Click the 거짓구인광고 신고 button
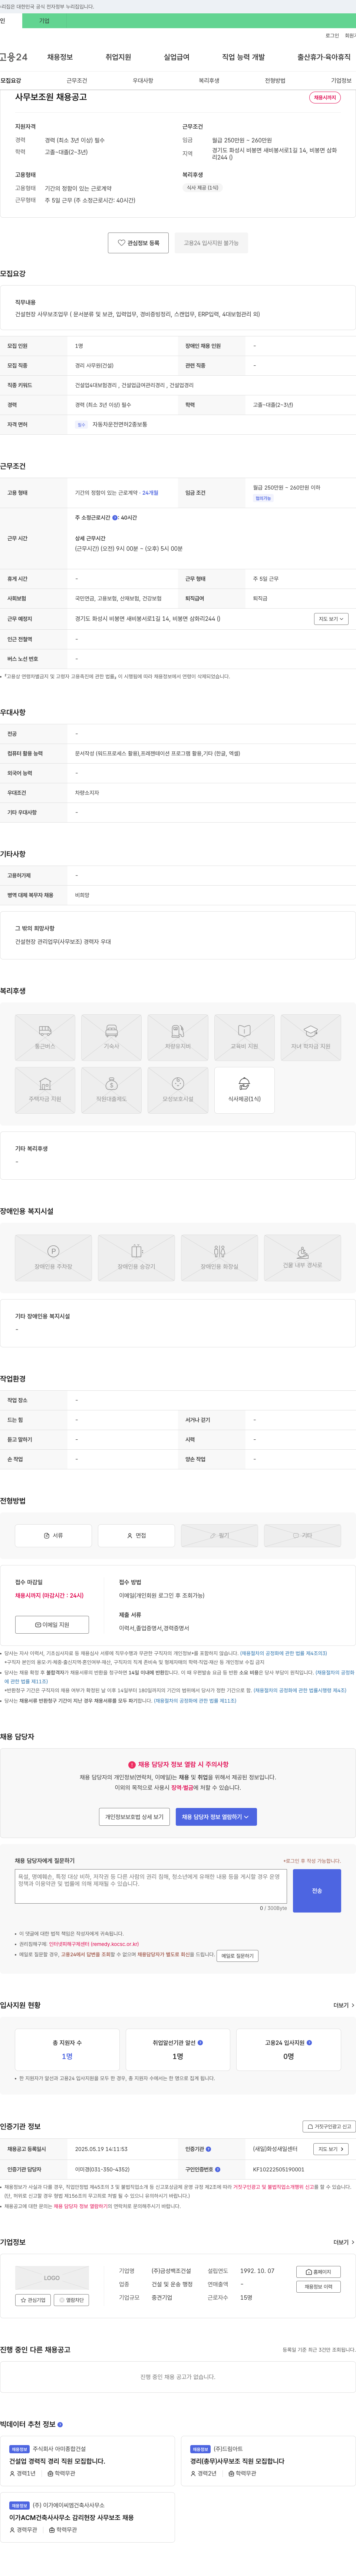This screenshot has width=356, height=2576. (x=329, y=2126)
